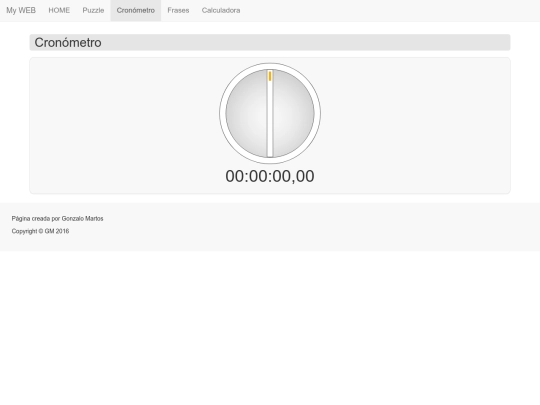The image size is (540, 405).
Task: Click the Cronómetro page heading
Action: (x=68, y=42)
